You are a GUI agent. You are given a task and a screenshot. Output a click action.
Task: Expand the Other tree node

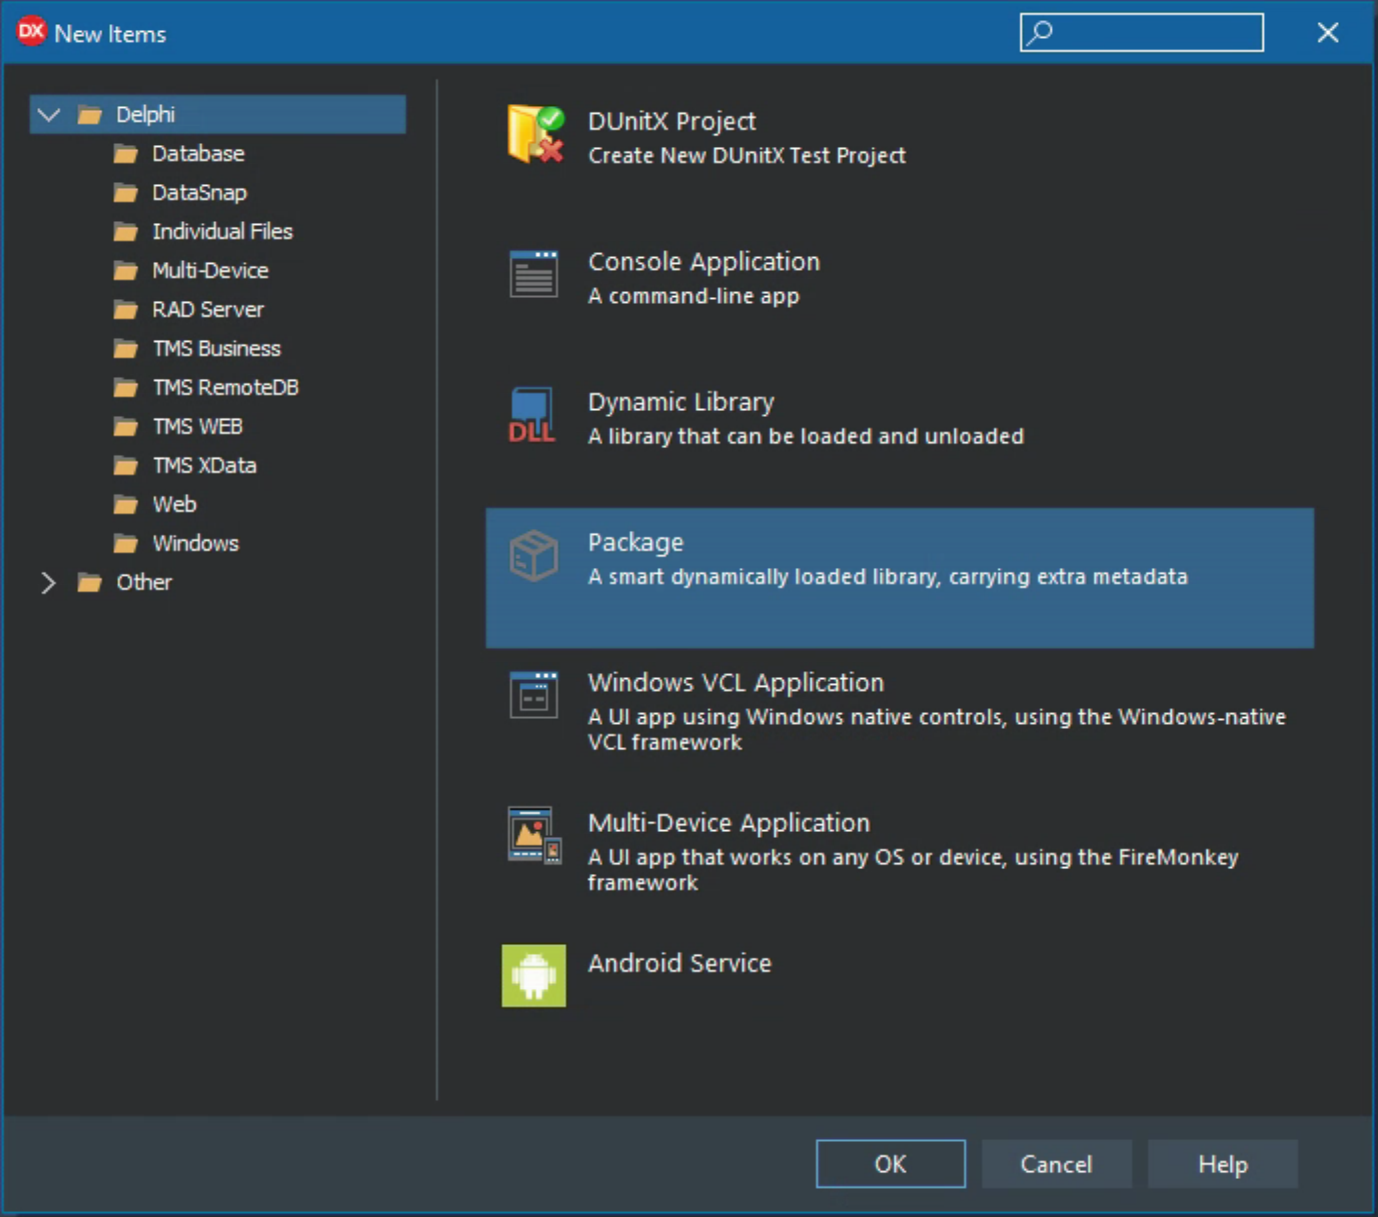point(48,583)
